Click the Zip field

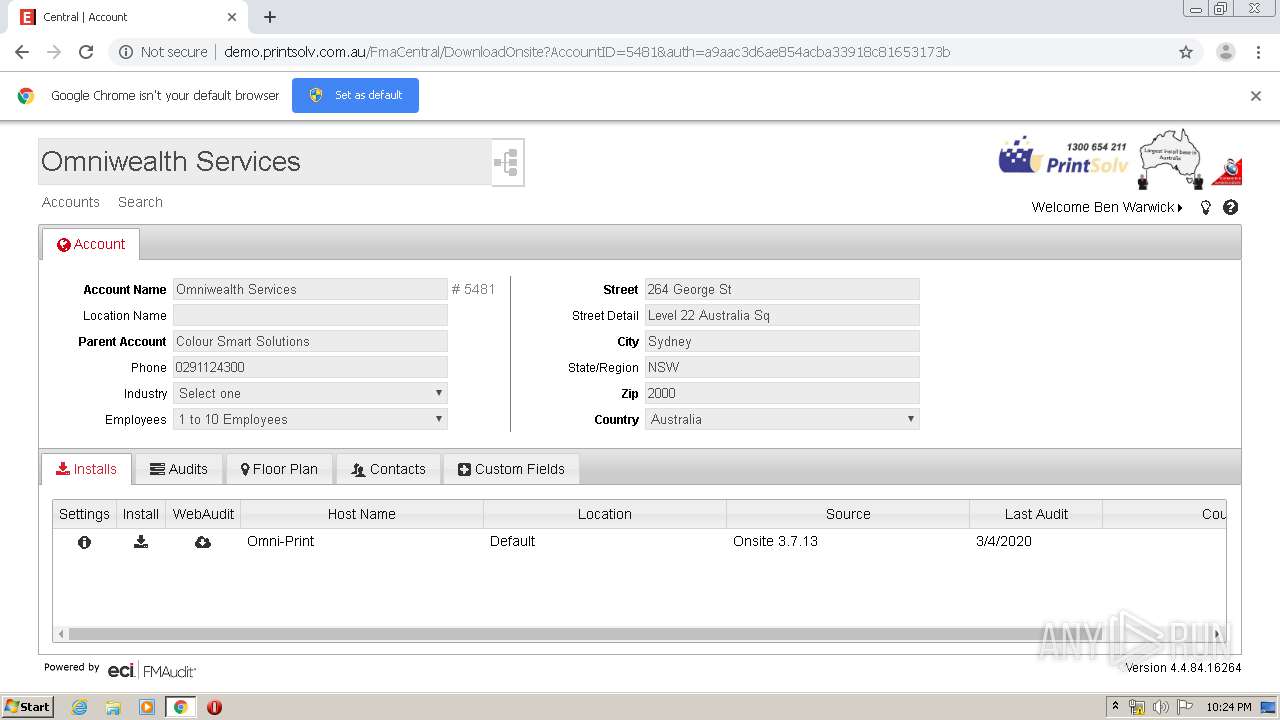click(782, 394)
